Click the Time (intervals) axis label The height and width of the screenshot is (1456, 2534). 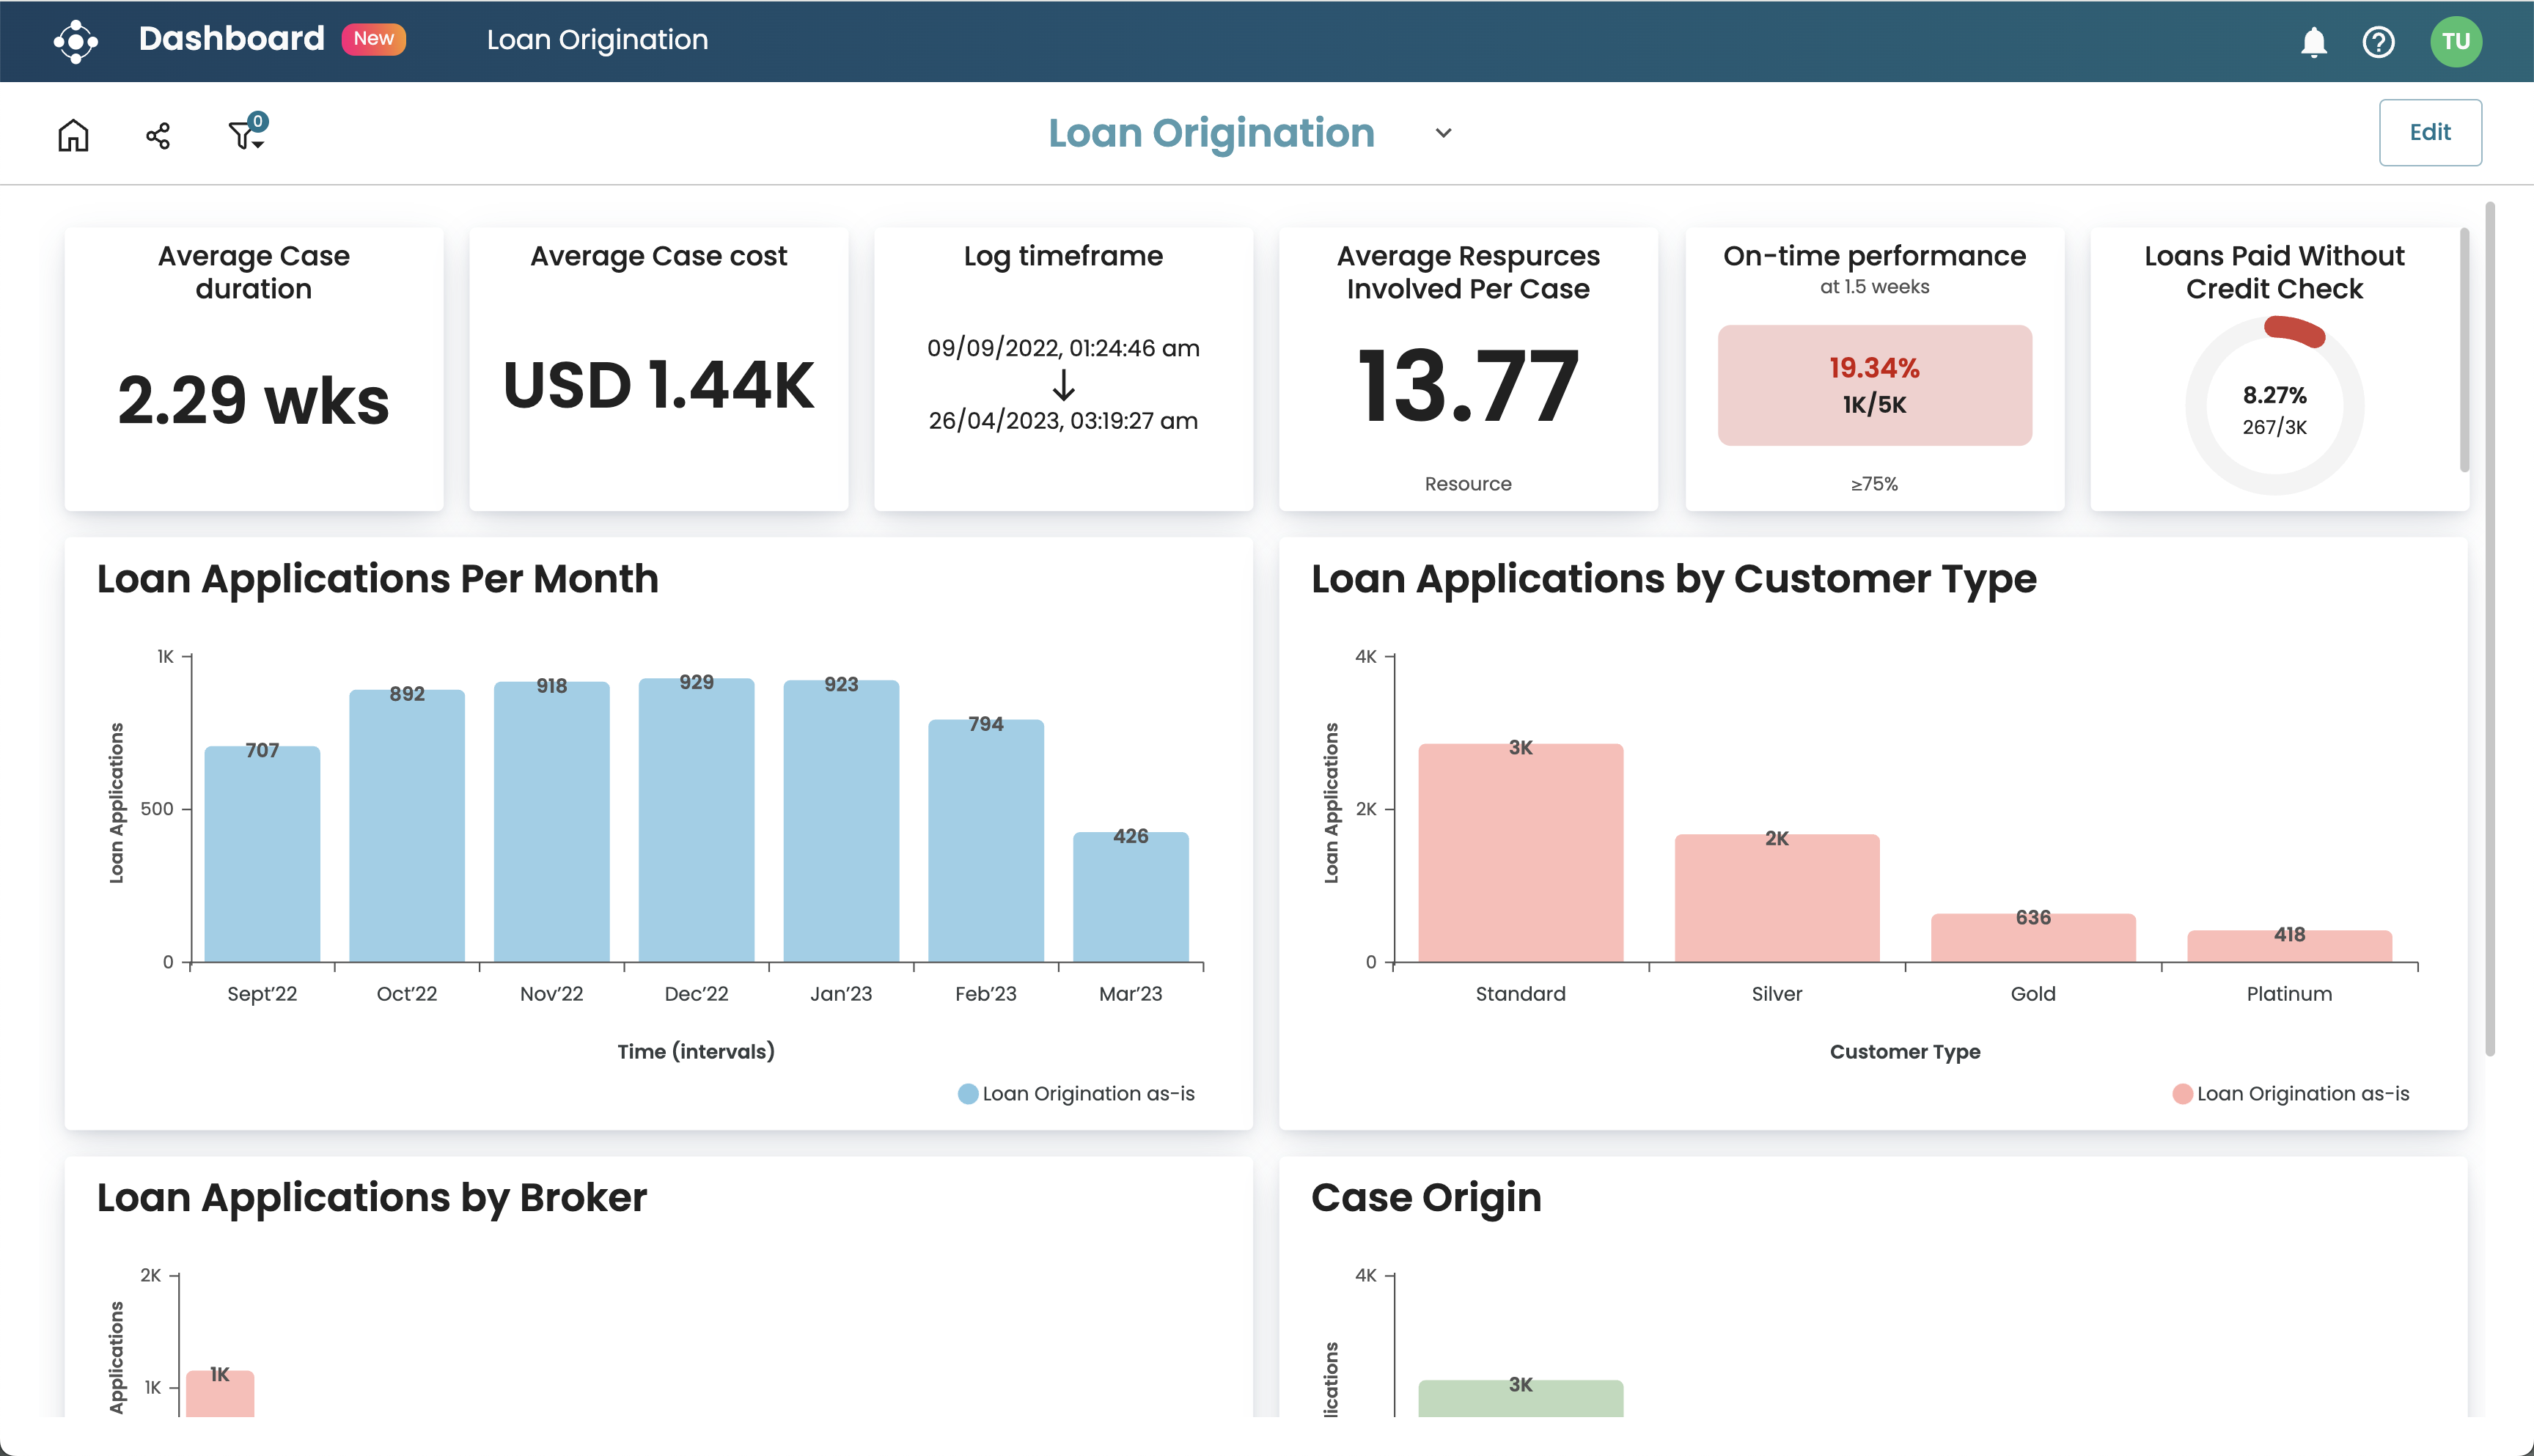click(696, 1051)
